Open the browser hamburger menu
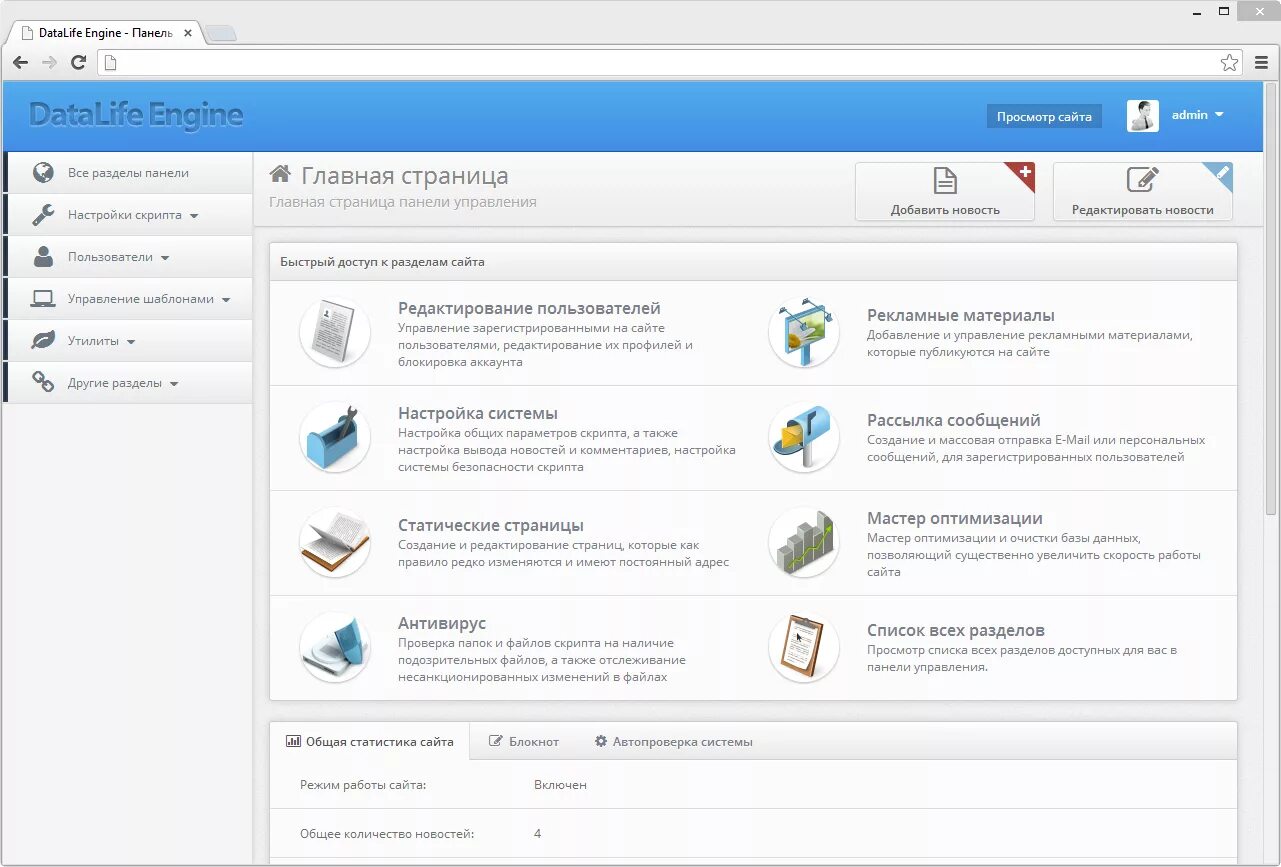Image resolution: width=1281 pixels, height=867 pixels. [x=1261, y=63]
